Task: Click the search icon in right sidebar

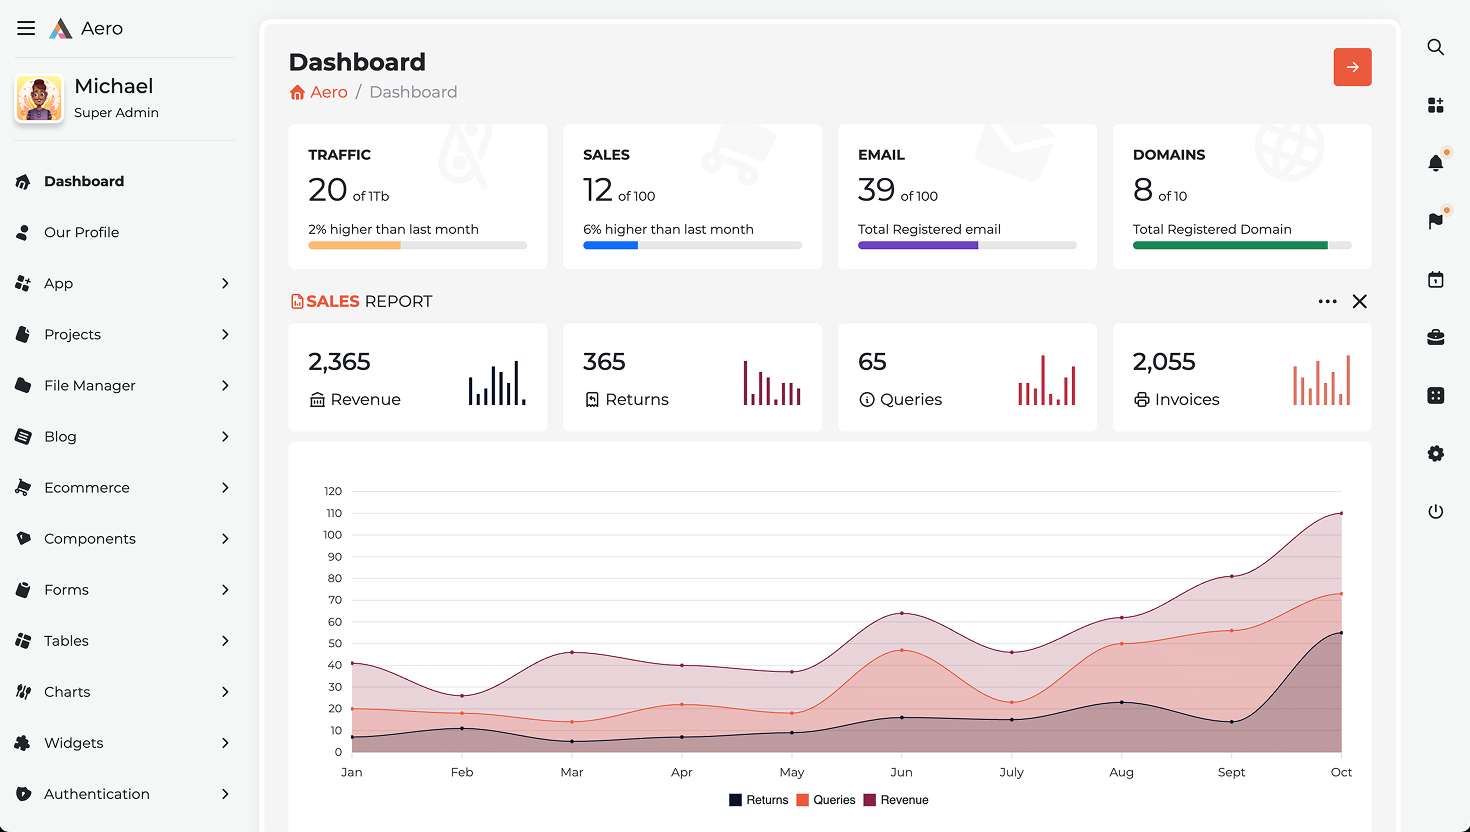Action: (1435, 47)
